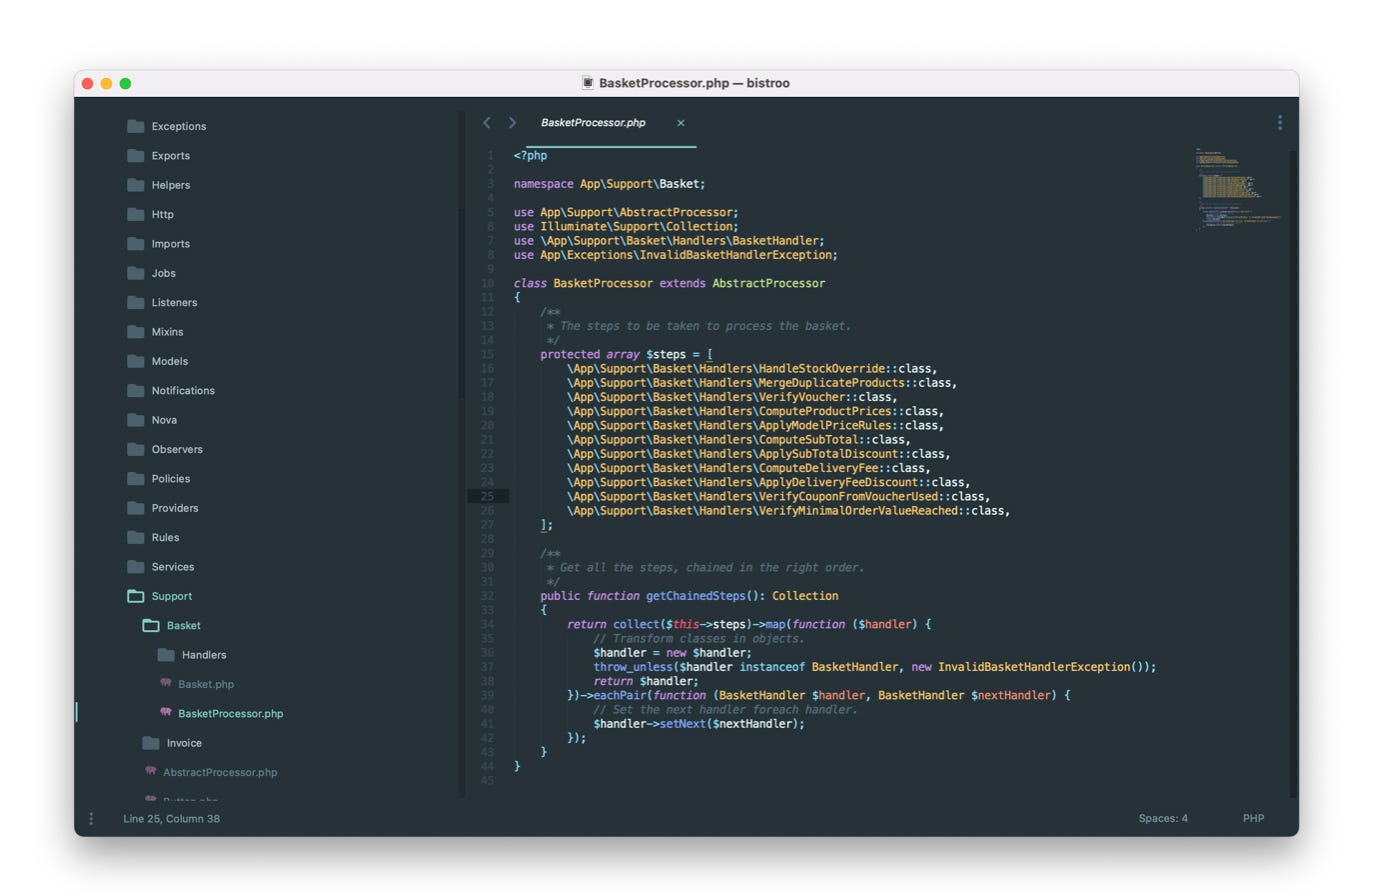Viewport: 1379px width, 893px height.
Task: Click the Services folder label
Action: point(173,567)
